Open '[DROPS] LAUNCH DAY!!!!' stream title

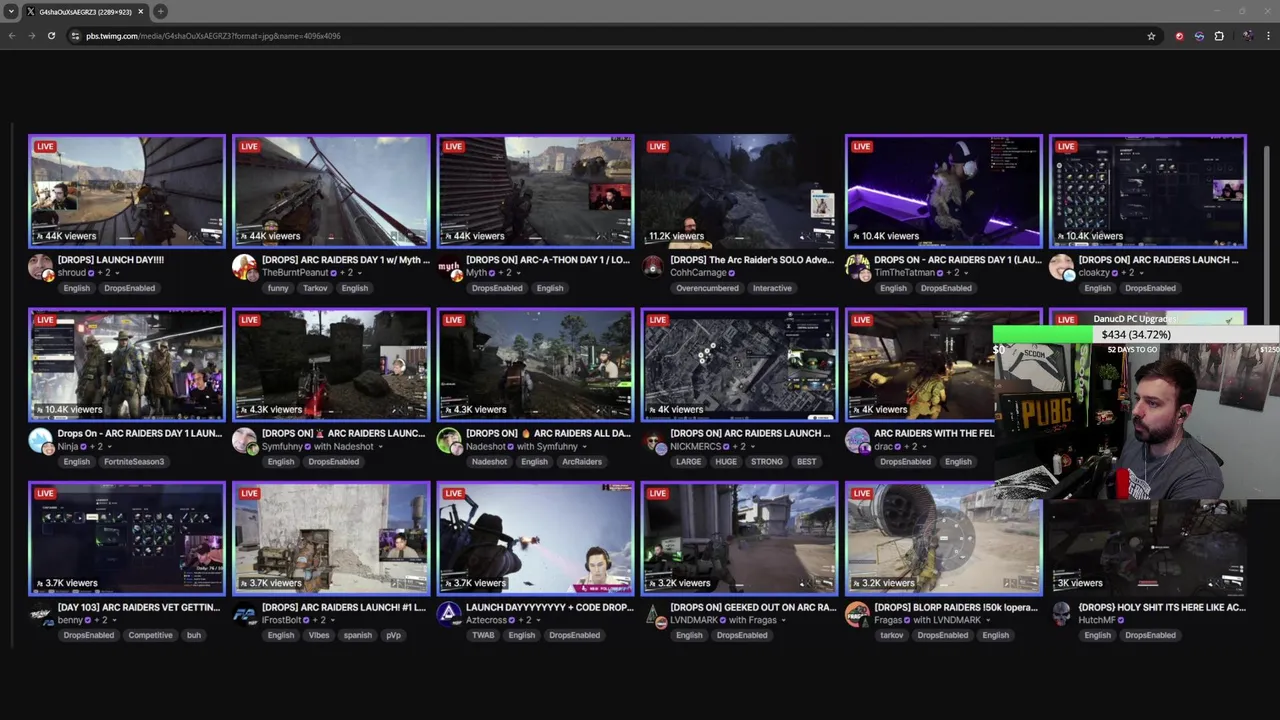tap(111, 260)
